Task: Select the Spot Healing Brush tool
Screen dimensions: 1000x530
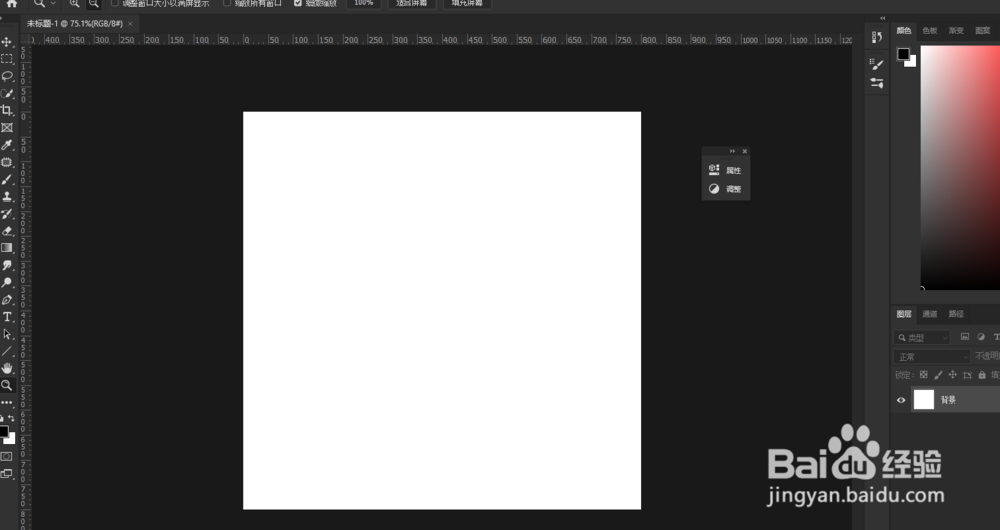Action: coord(7,163)
